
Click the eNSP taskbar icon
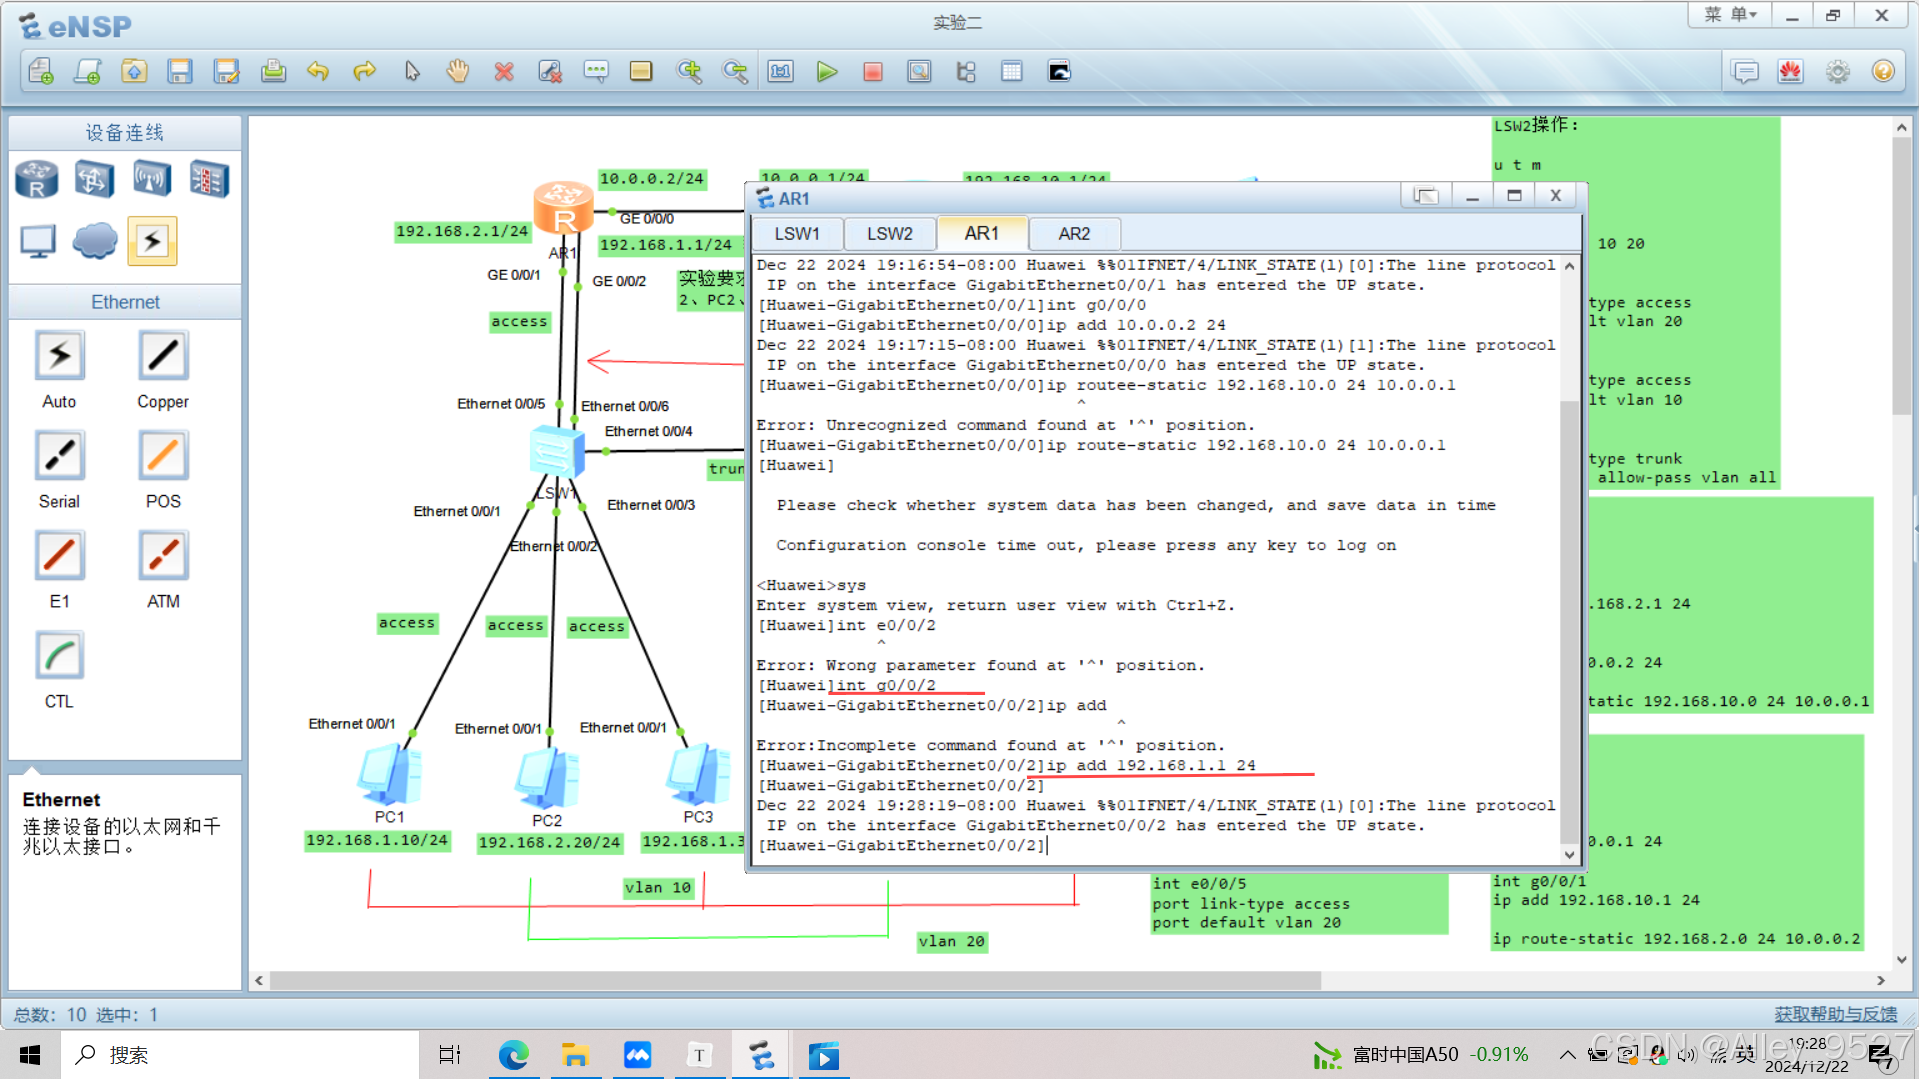click(x=762, y=1055)
